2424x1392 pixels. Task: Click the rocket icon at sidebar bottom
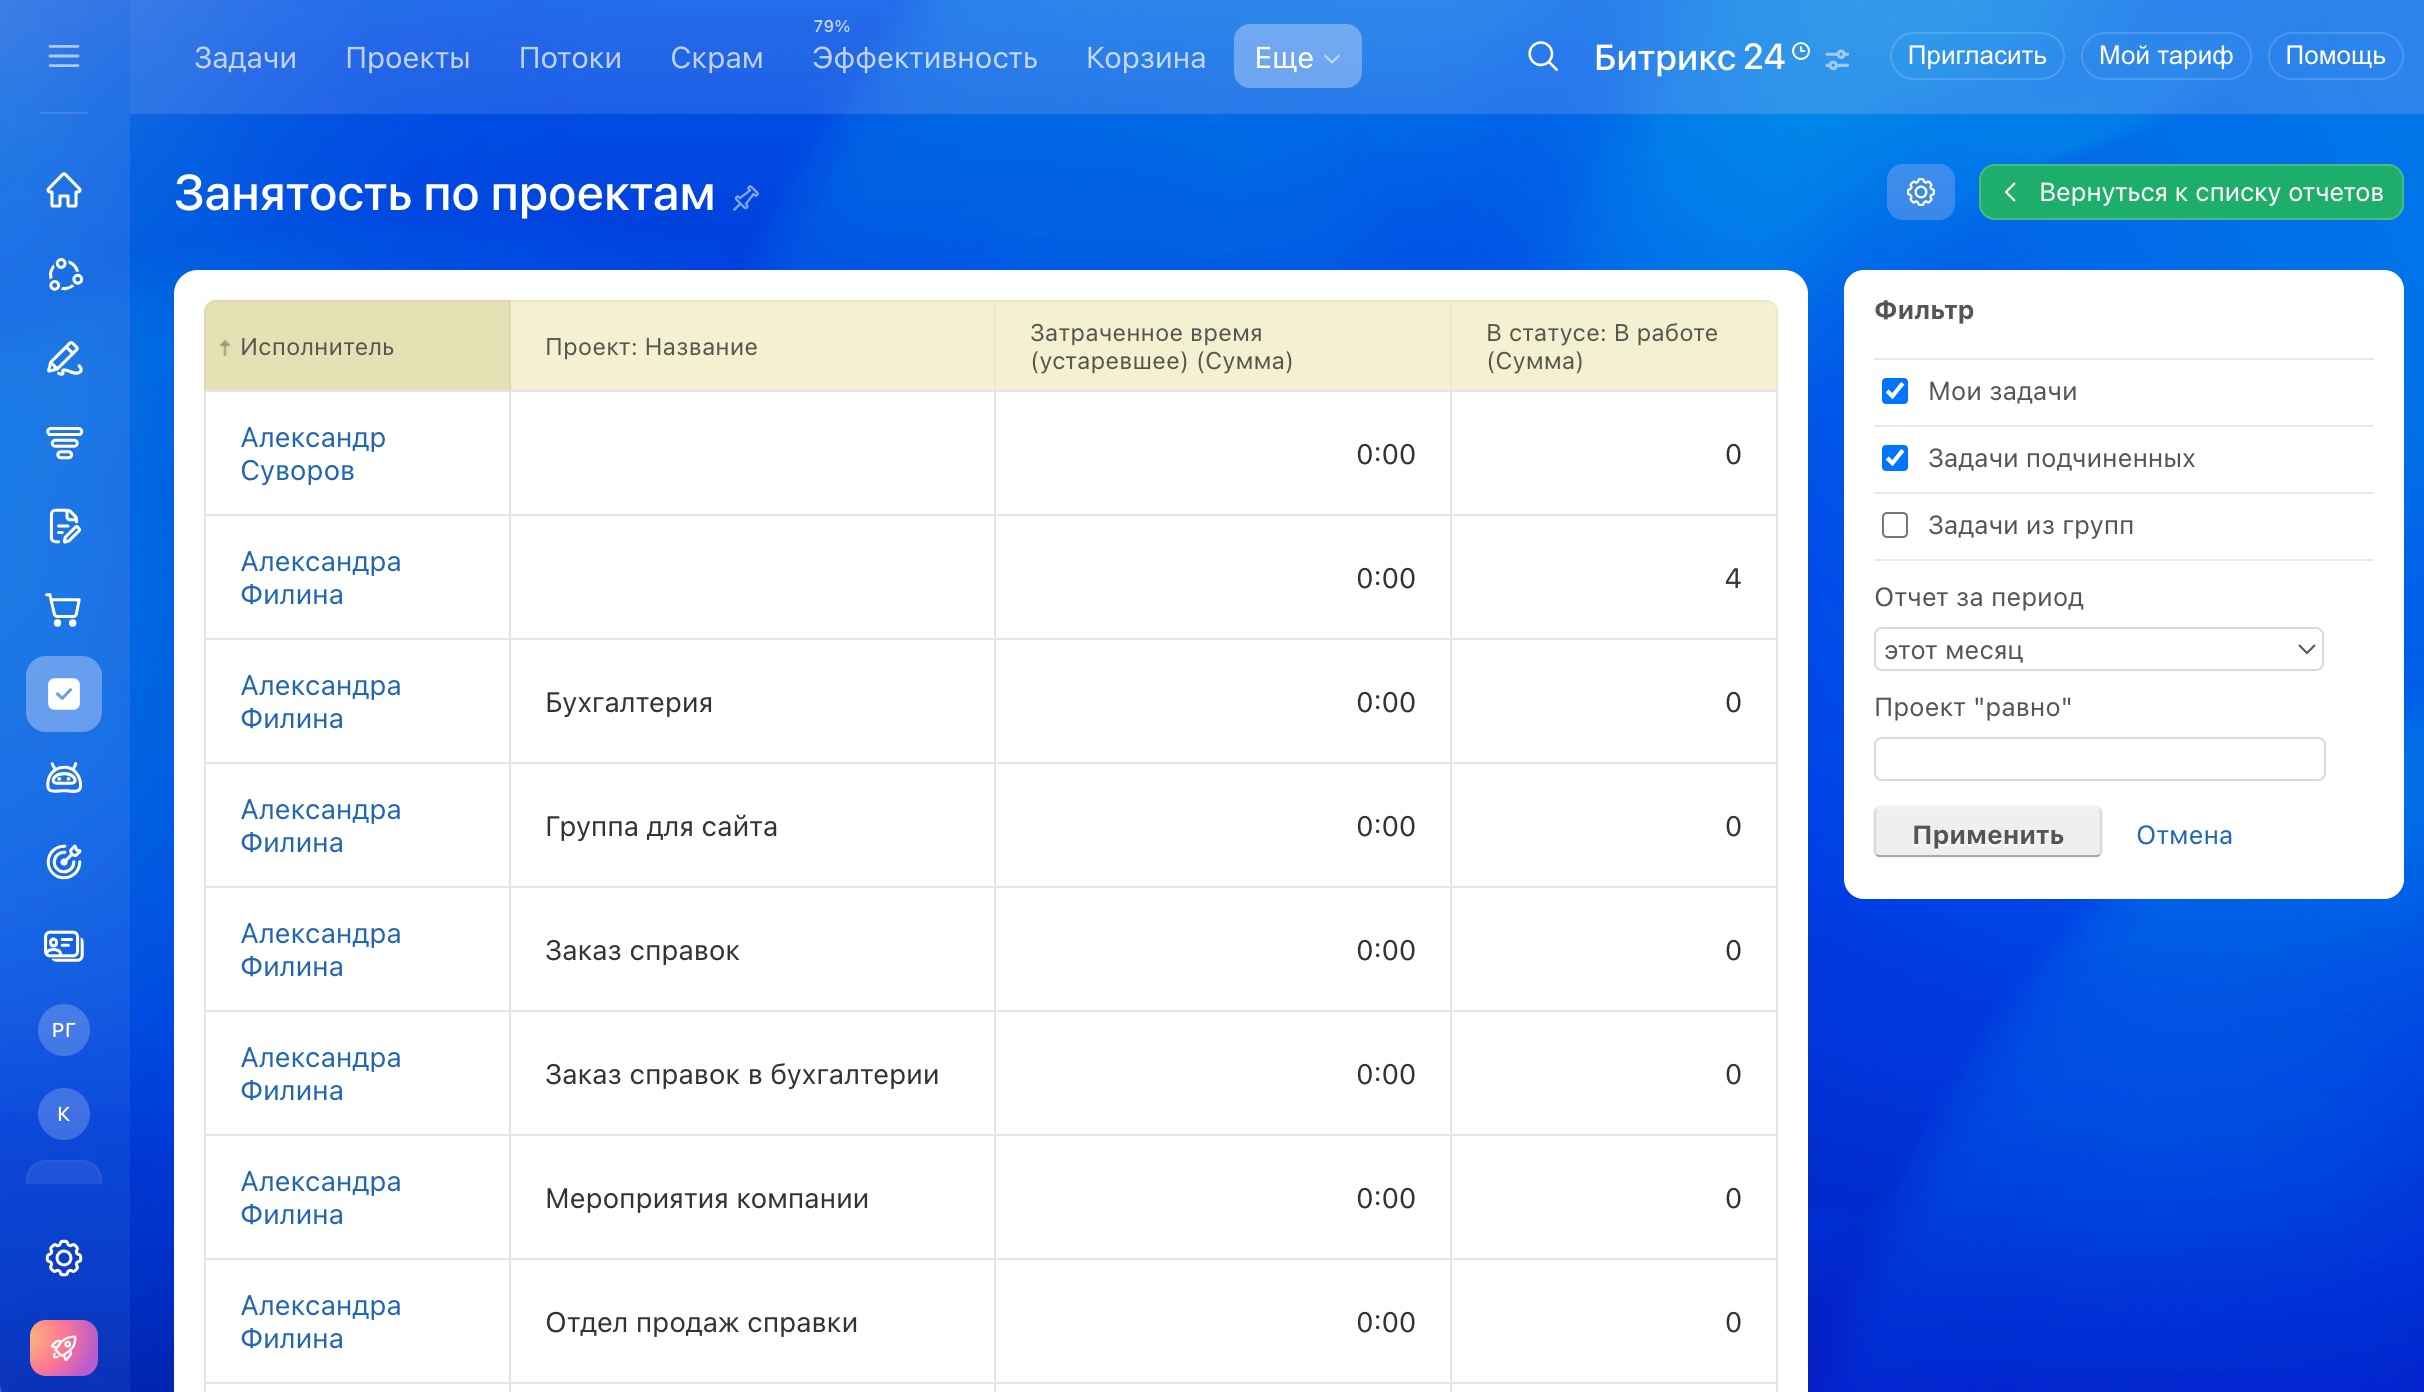pyautogui.click(x=64, y=1348)
